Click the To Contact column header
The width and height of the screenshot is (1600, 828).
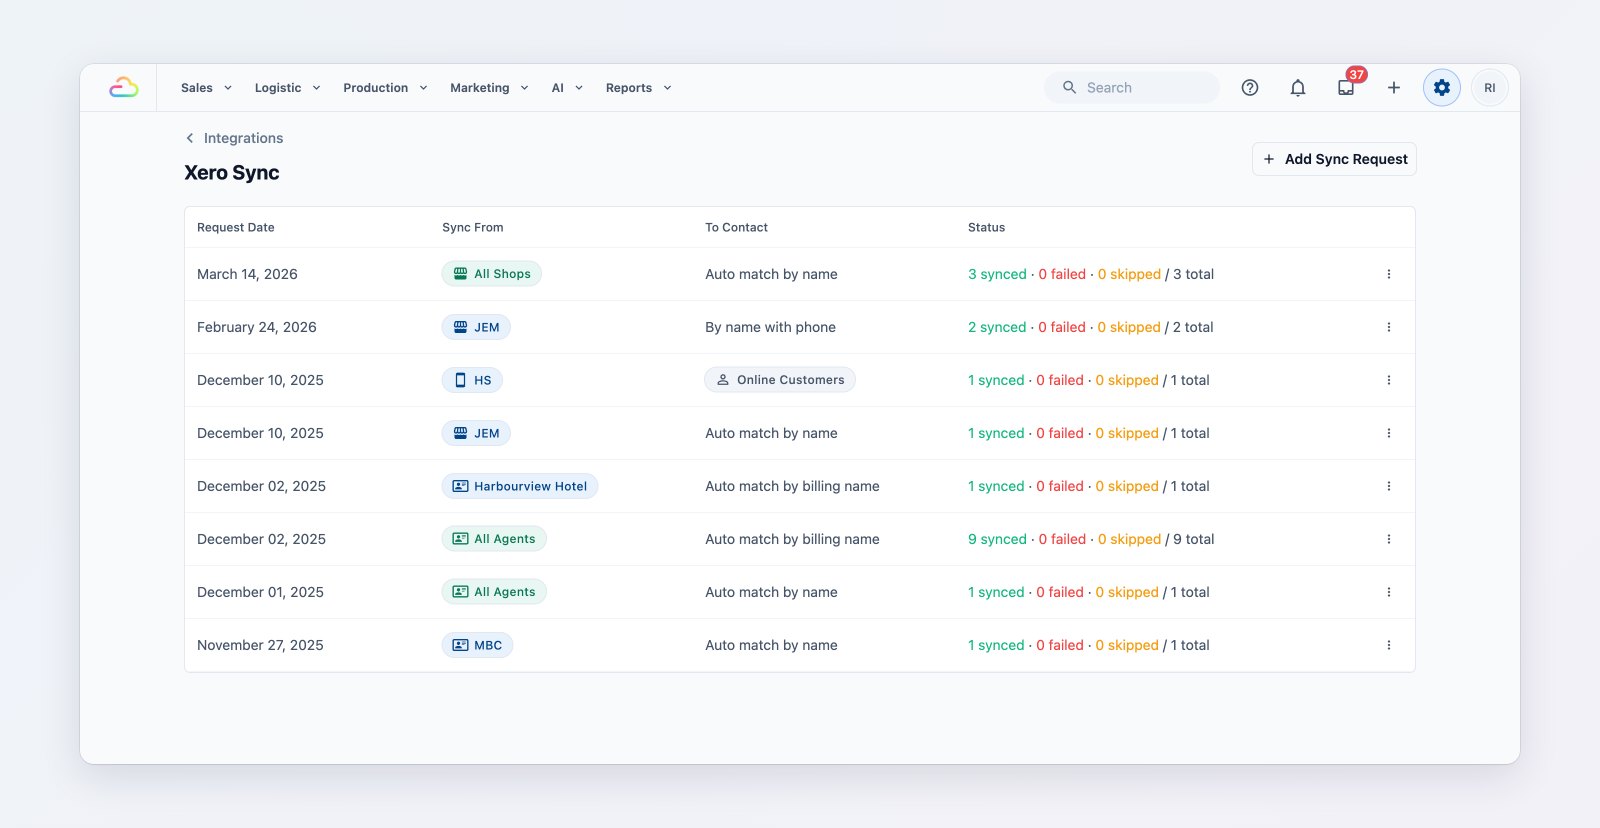tap(737, 228)
